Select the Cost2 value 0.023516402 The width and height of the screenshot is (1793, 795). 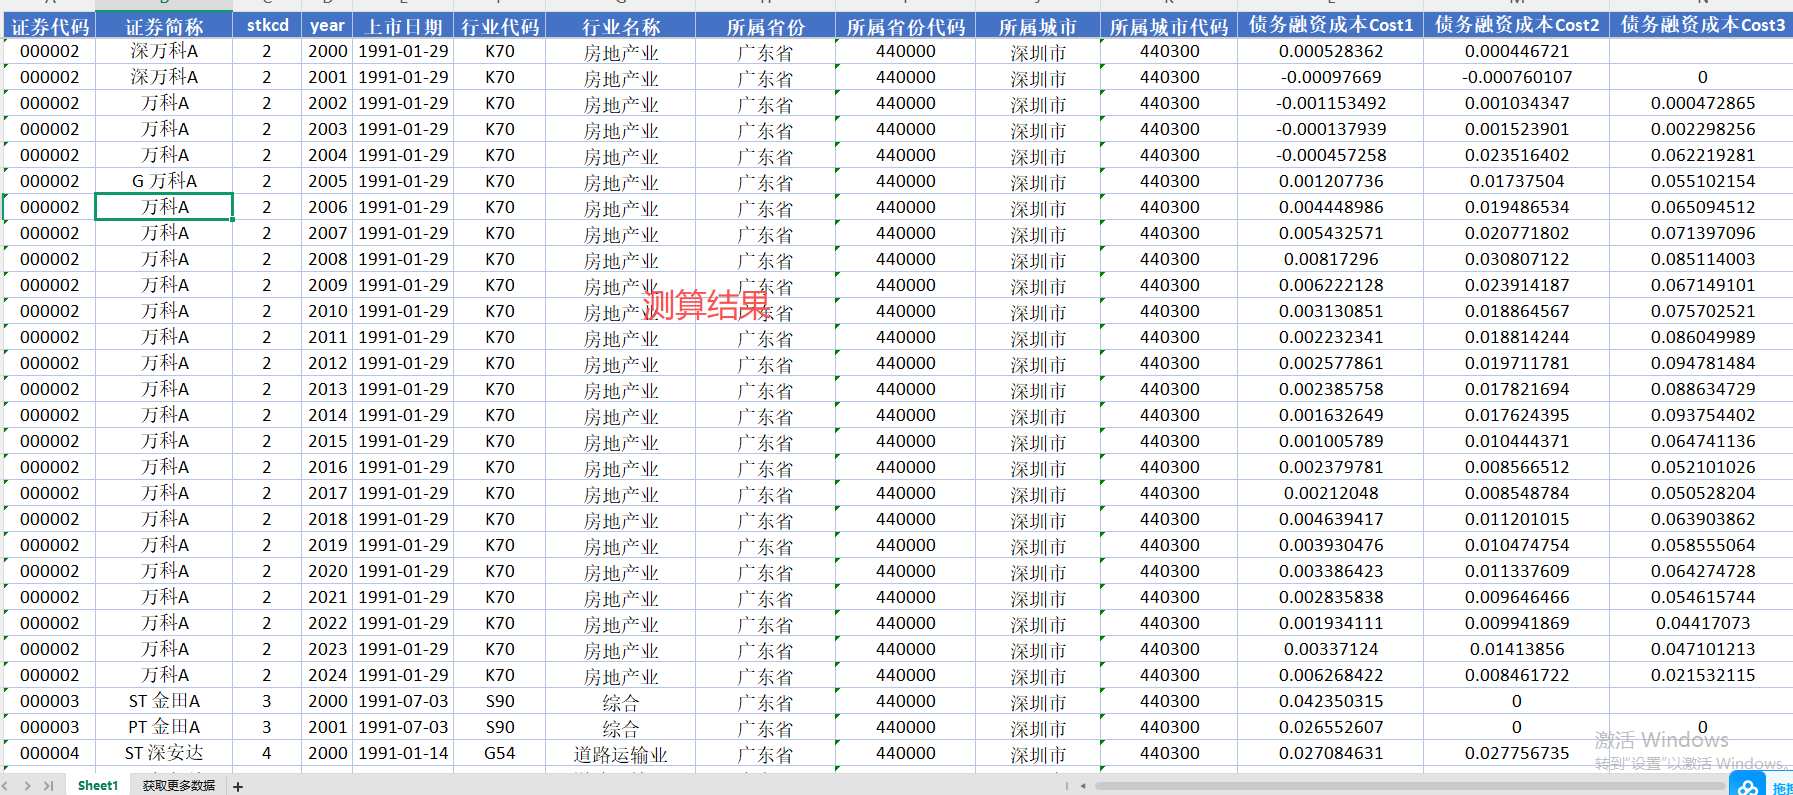pyautogui.click(x=1517, y=155)
